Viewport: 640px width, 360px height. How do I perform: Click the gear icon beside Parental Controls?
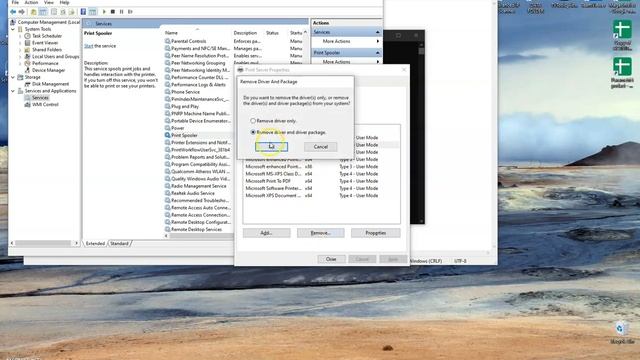[x=167, y=41]
